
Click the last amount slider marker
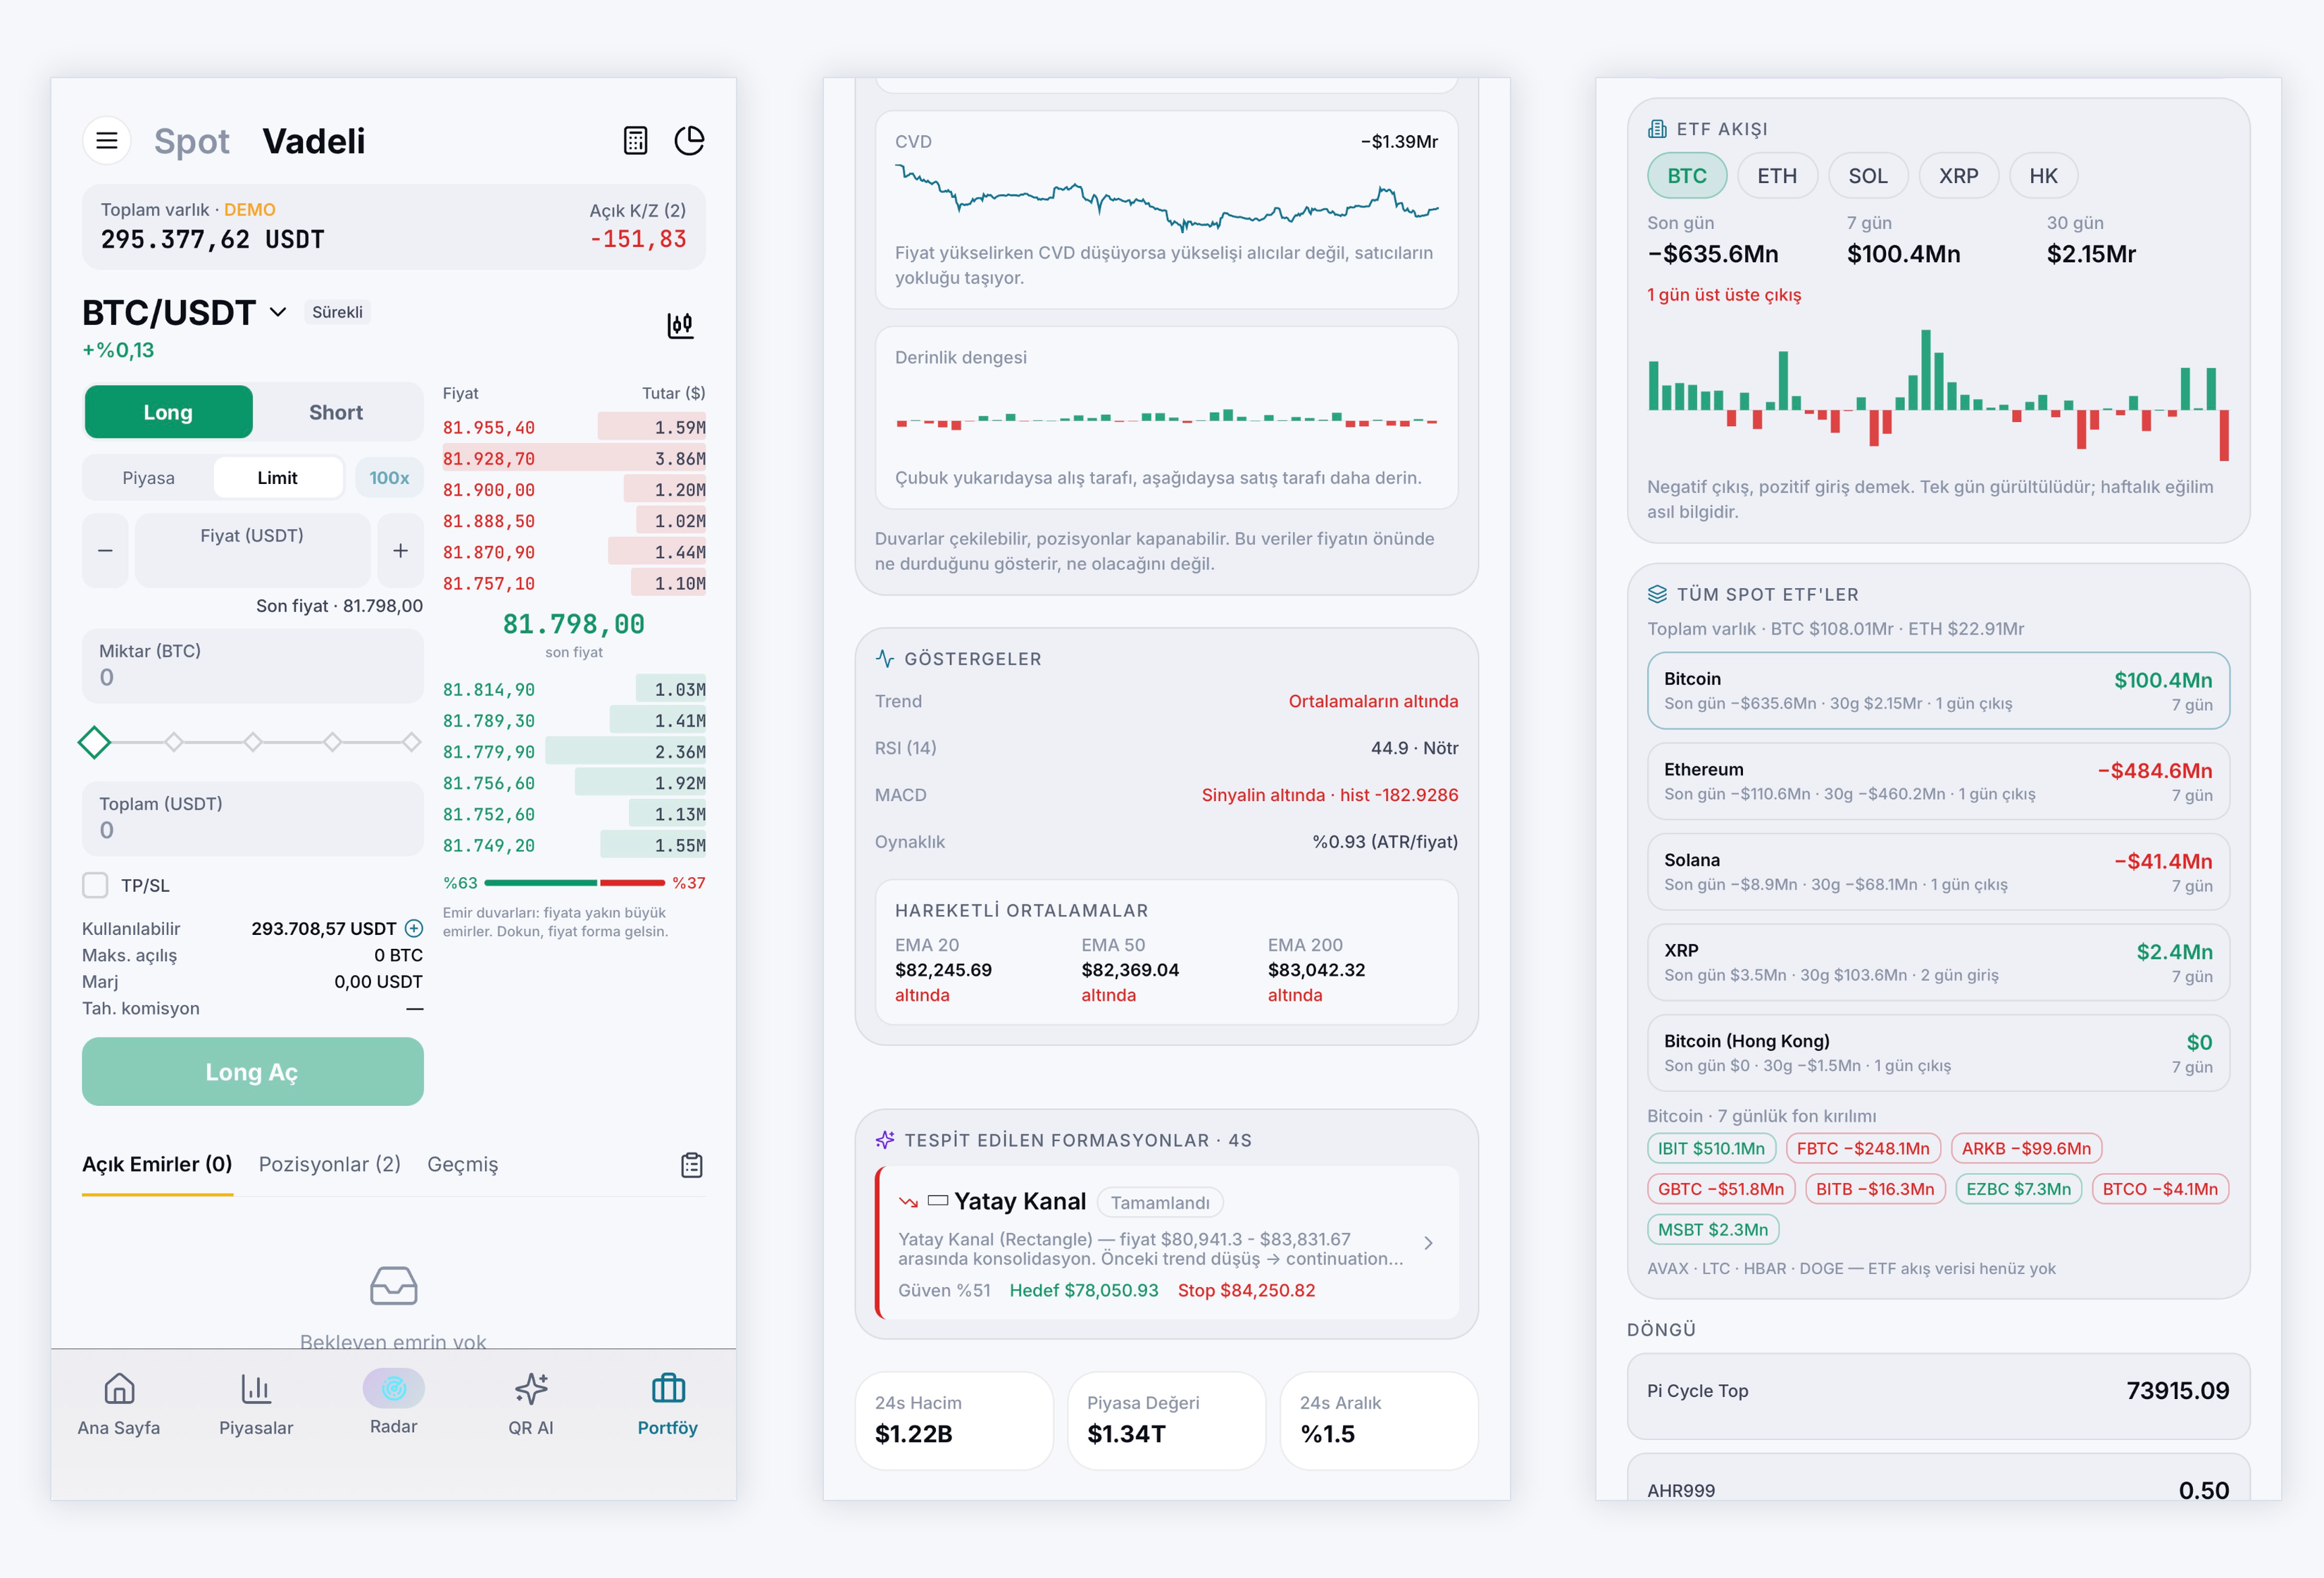click(411, 742)
